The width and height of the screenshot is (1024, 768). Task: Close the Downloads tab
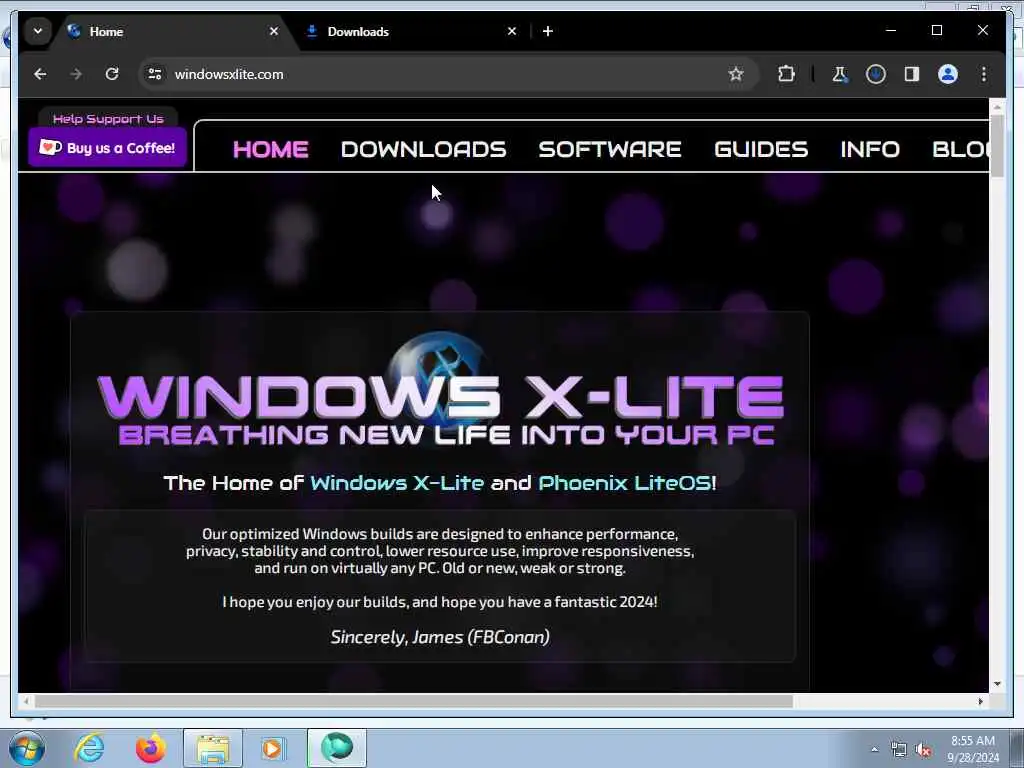(x=512, y=31)
